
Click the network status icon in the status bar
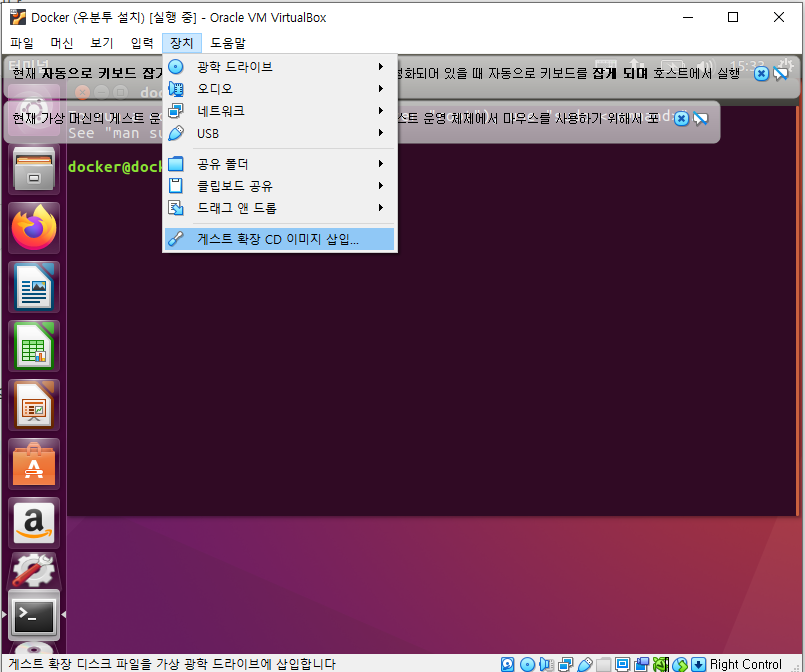click(565, 664)
